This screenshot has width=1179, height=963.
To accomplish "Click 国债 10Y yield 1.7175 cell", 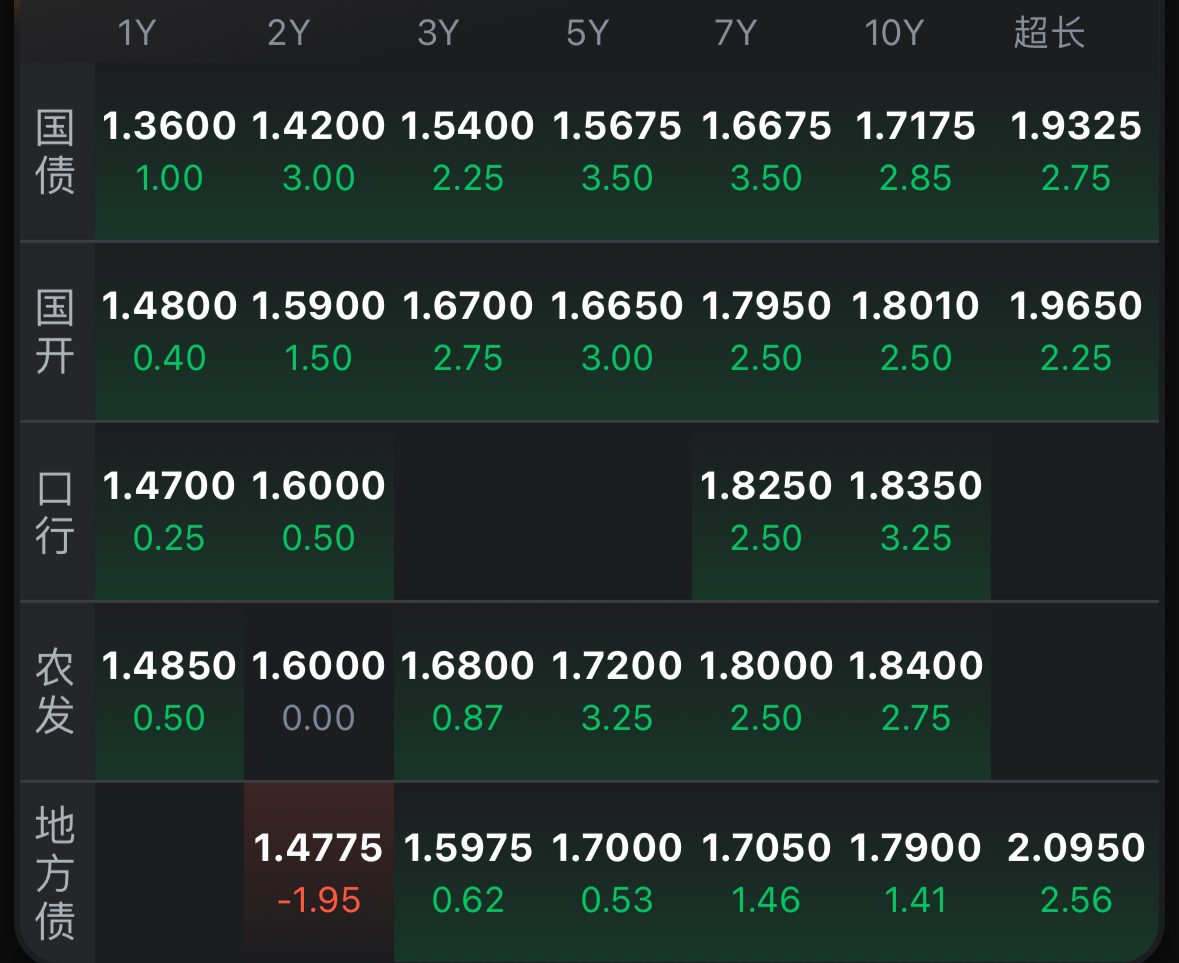I will (916, 152).
